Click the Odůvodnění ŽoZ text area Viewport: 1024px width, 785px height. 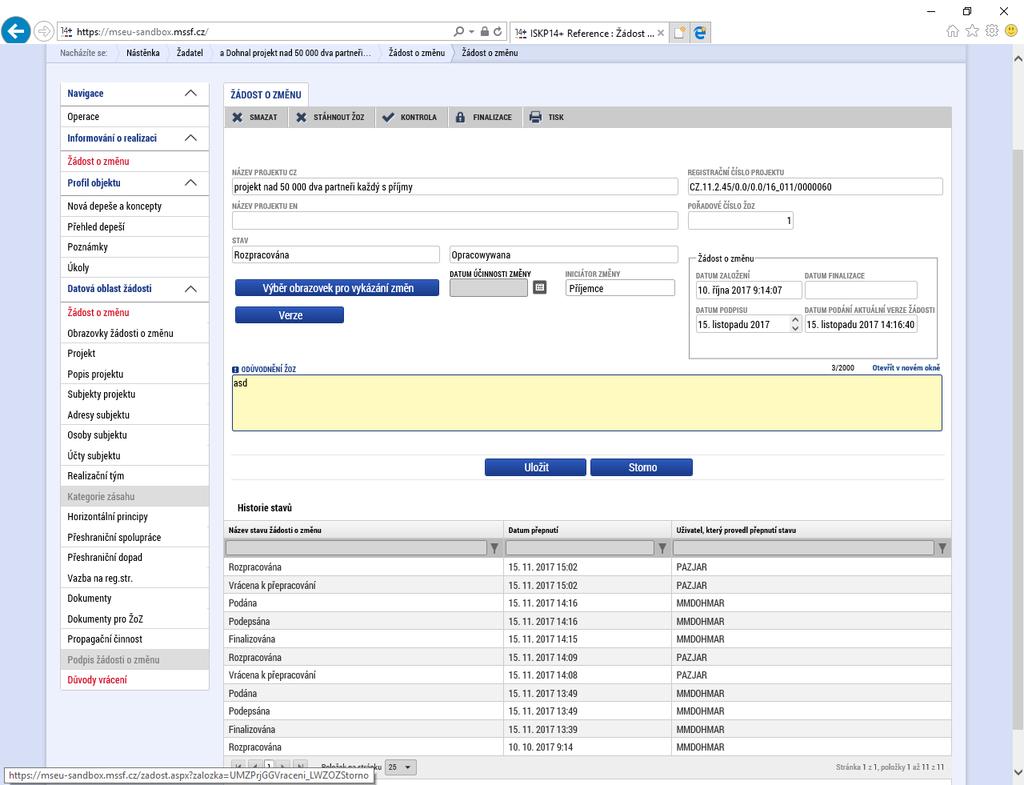(x=586, y=403)
